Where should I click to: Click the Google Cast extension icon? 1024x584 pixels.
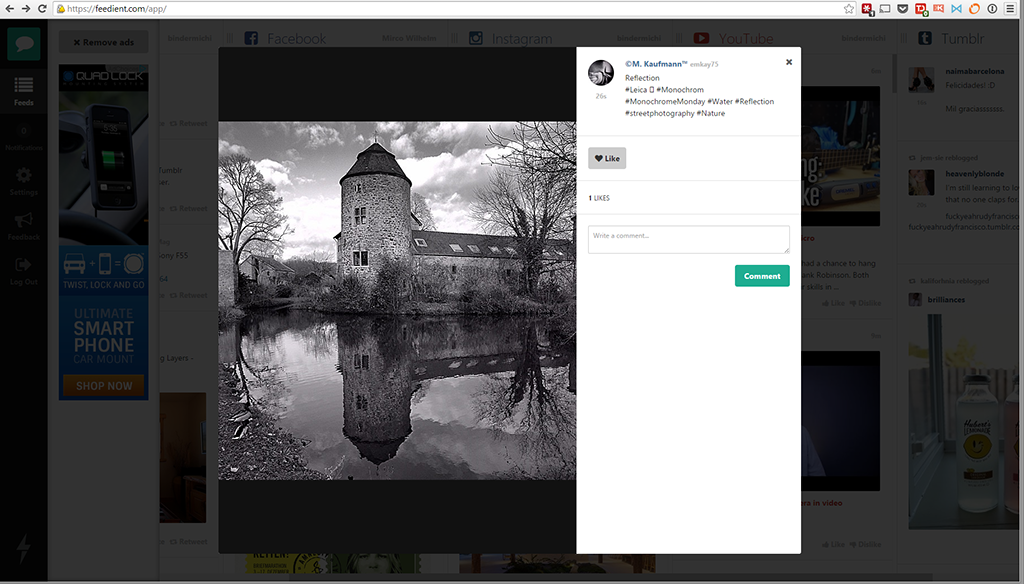coord(885,8)
